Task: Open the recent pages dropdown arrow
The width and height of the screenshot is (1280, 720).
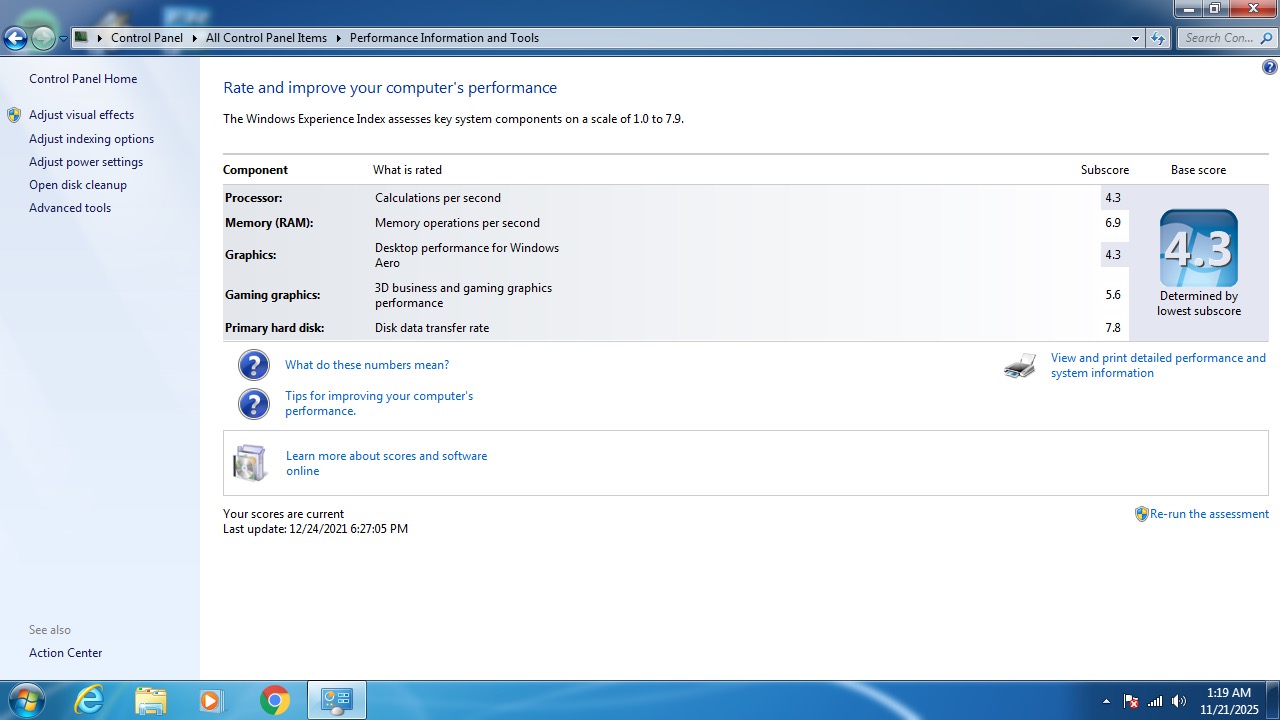Action: (63, 39)
